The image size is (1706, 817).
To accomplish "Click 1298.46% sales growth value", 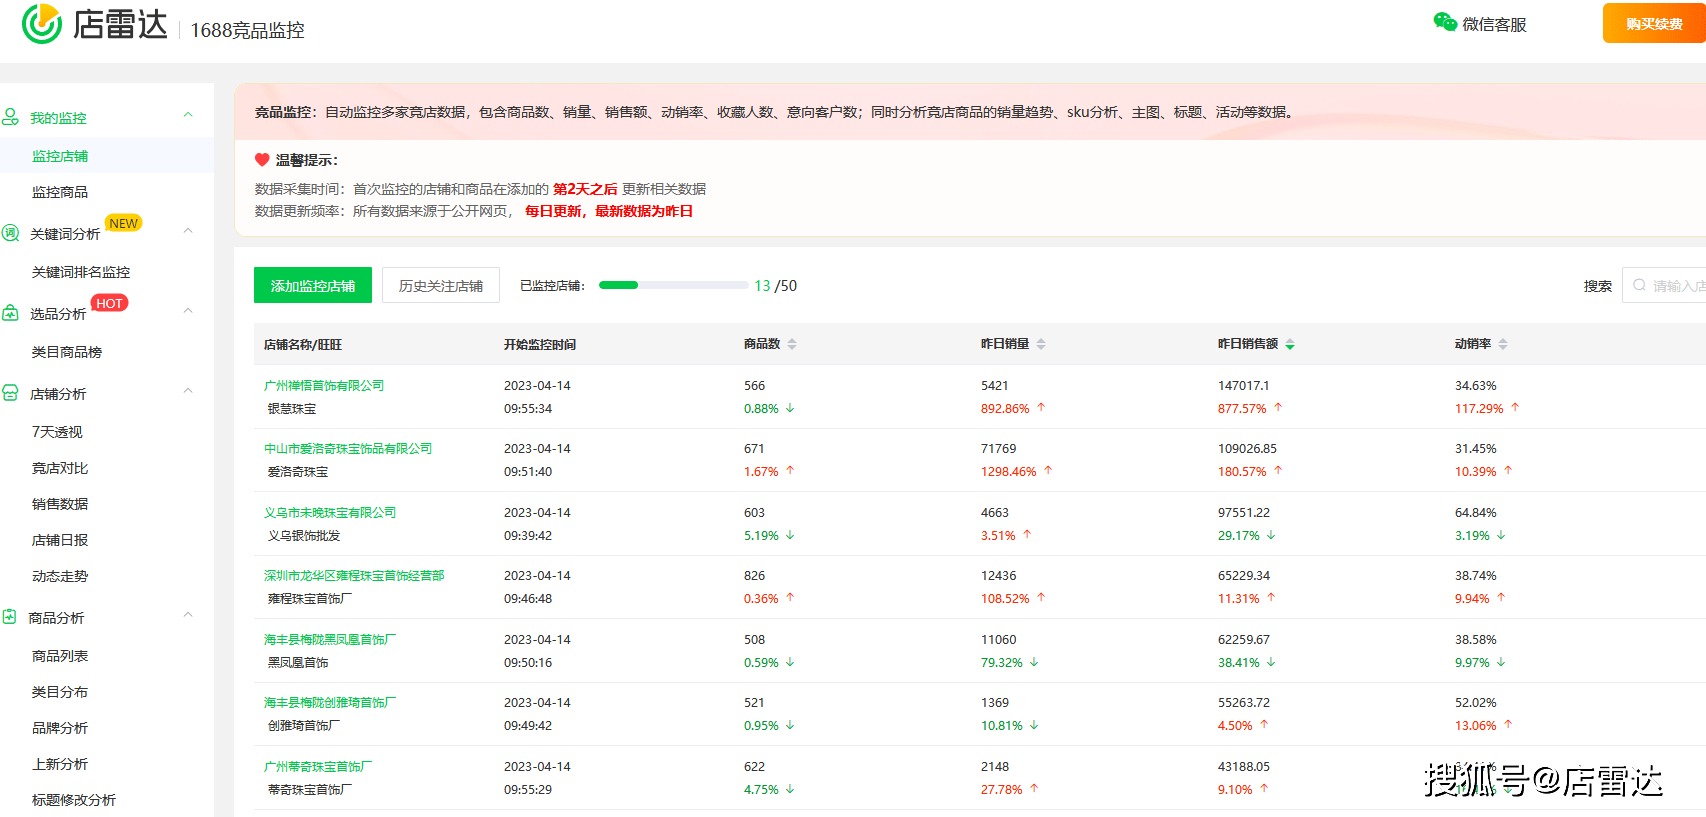I will tap(1008, 471).
